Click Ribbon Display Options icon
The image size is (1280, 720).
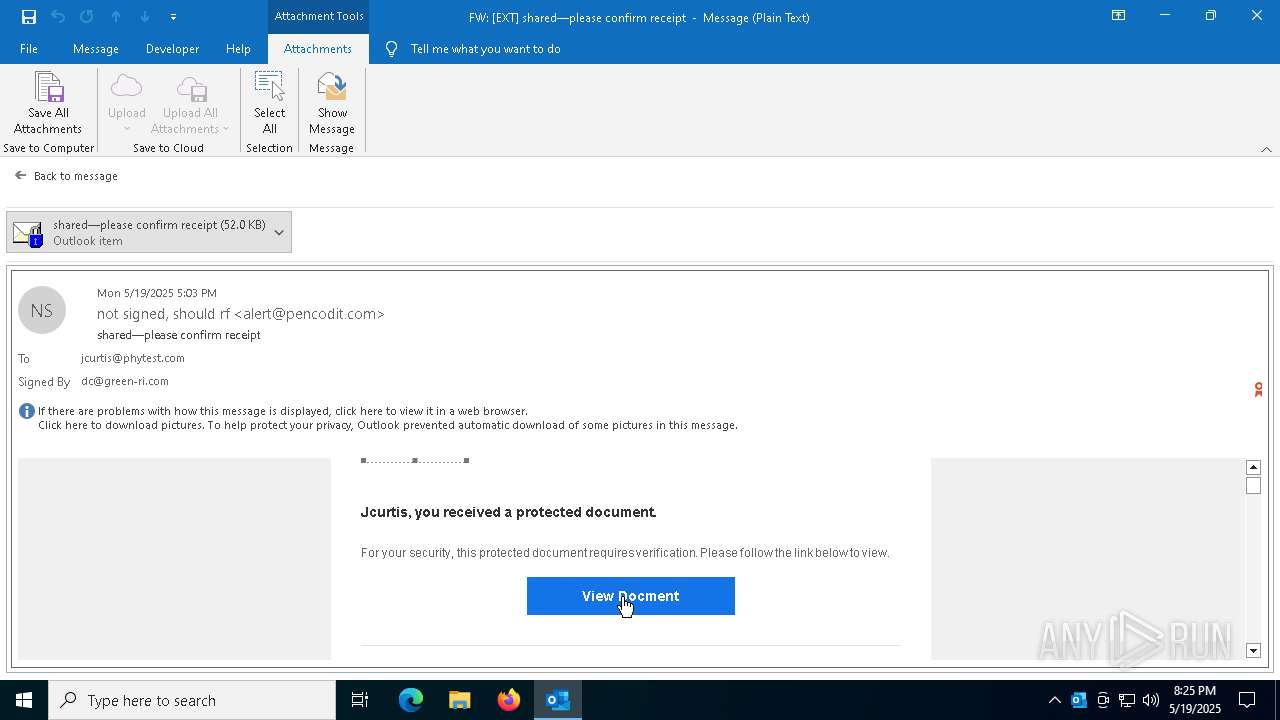coord(1119,16)
